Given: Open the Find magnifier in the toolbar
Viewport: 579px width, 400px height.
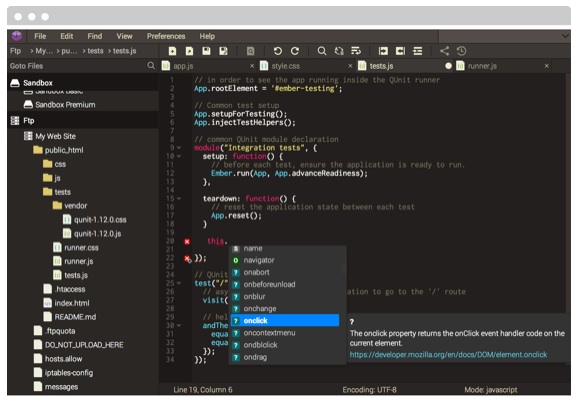Looking at the screenshot, I should (322, 51).
